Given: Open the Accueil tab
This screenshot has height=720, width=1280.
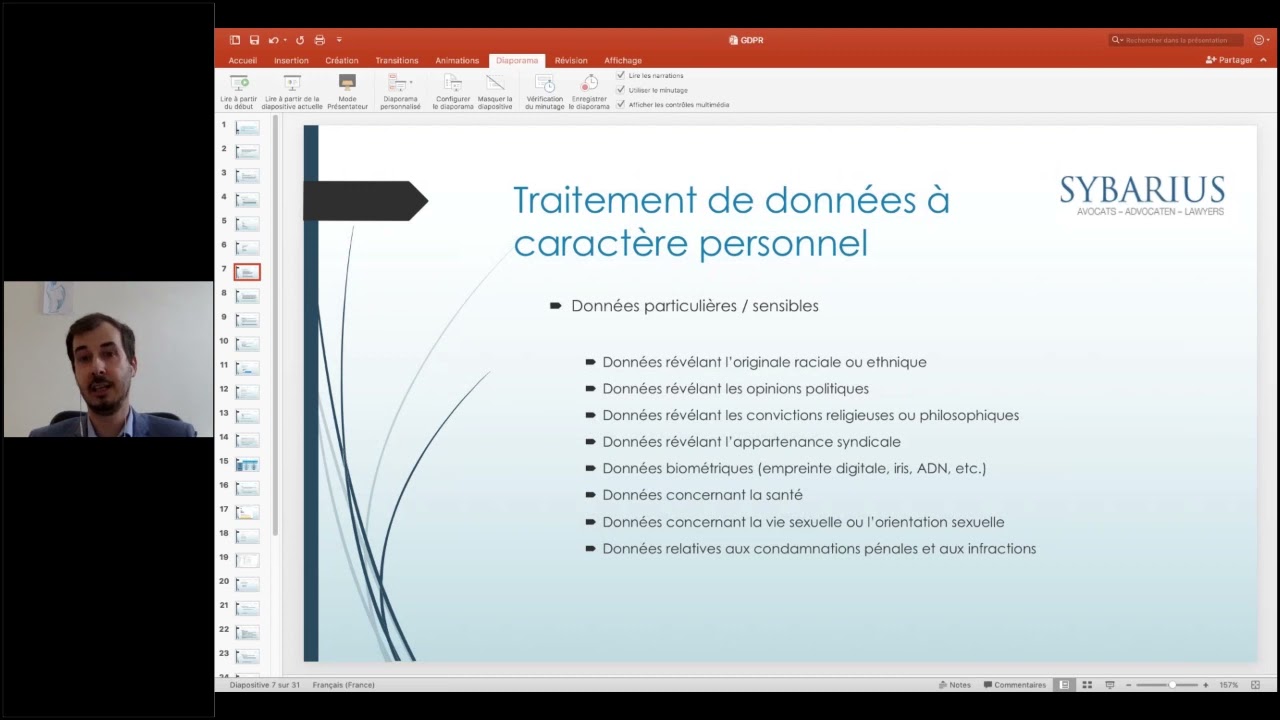Looking at the screenshot, I should (243, 60).
